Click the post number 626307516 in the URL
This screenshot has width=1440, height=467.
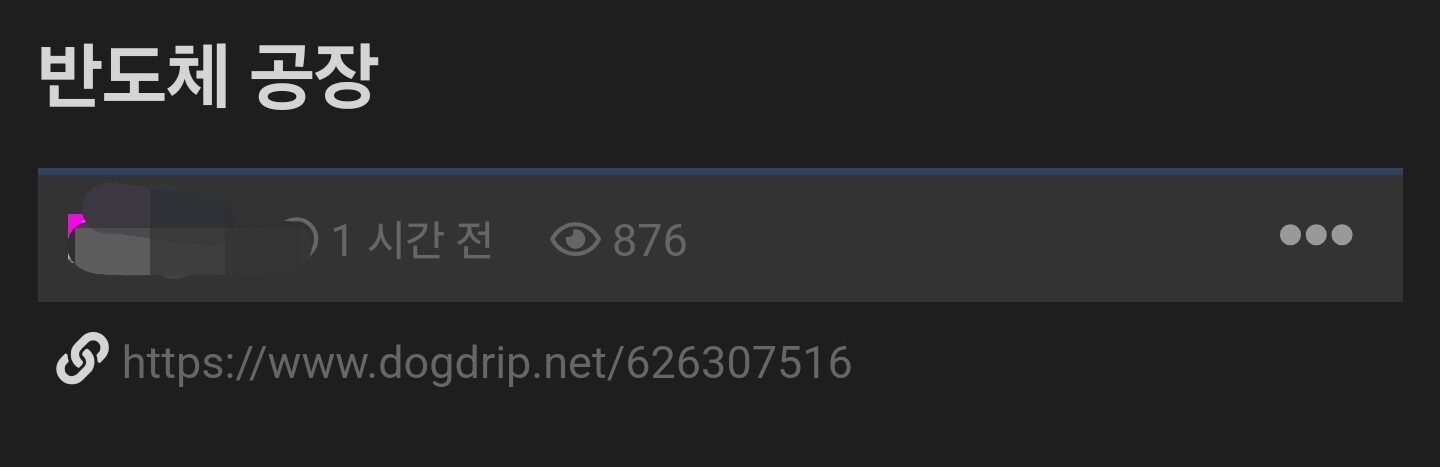pos(739,362)
